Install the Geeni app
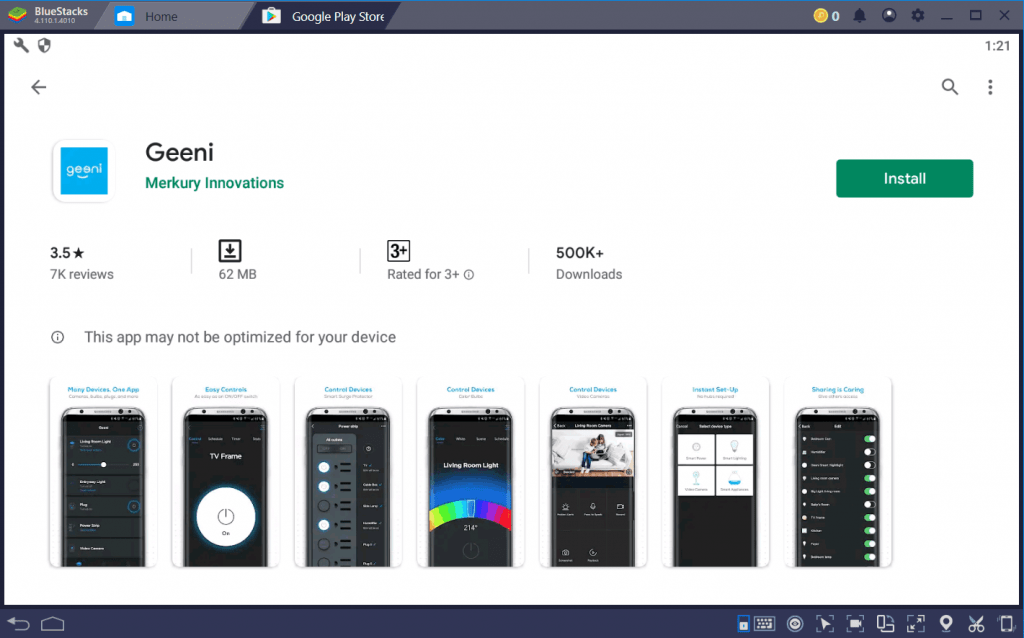 pyautogui.click(x=904, y=178)
